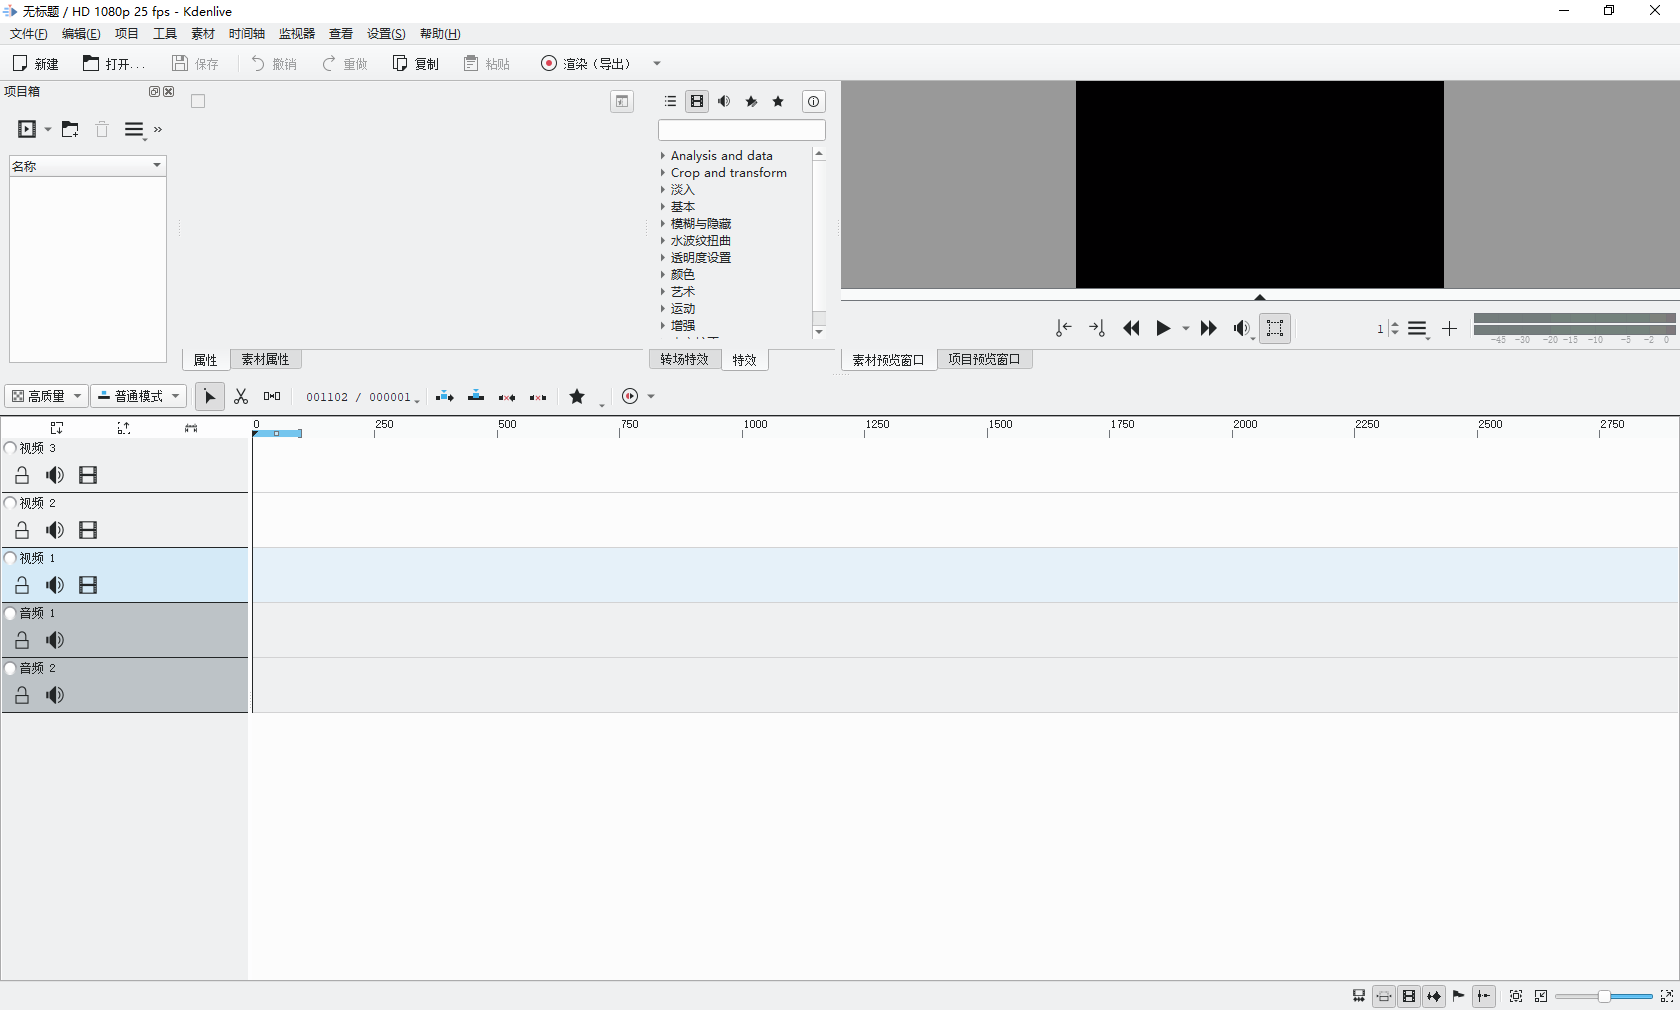
Task: Show audio effects speaker icon in effects panel
Action: (724, 101)
